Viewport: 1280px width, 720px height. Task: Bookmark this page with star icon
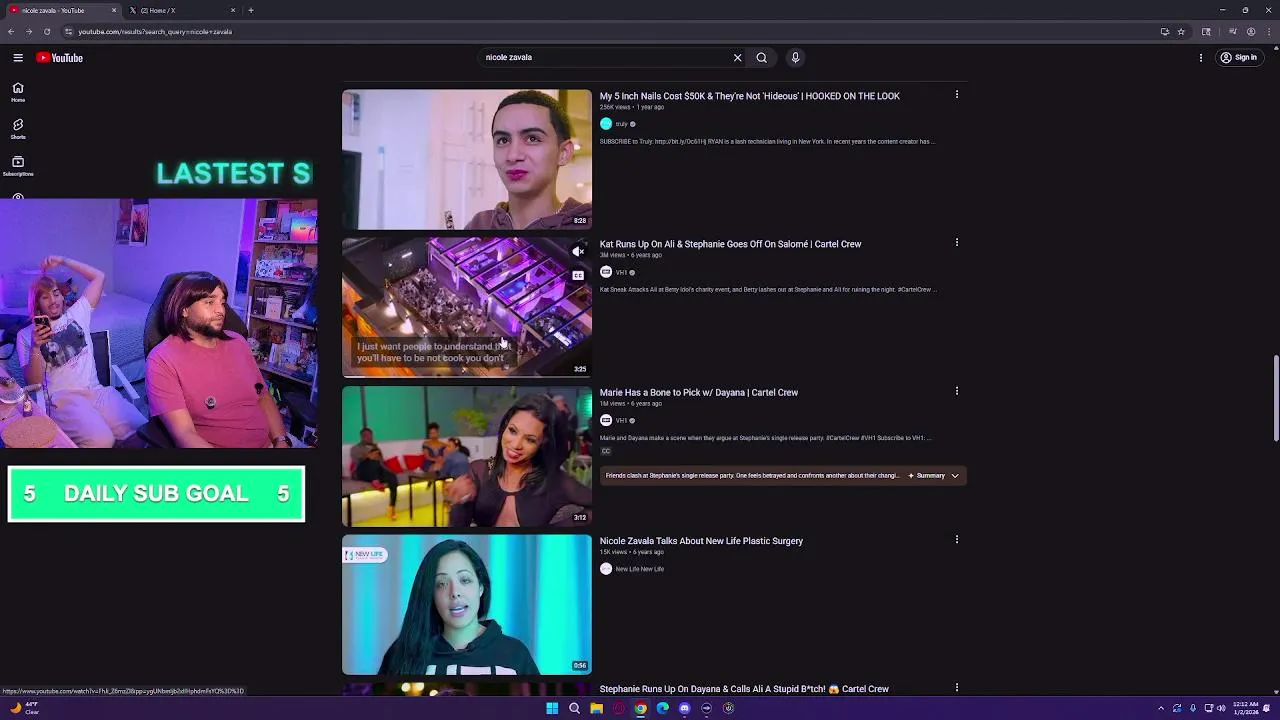(1181, 31)
